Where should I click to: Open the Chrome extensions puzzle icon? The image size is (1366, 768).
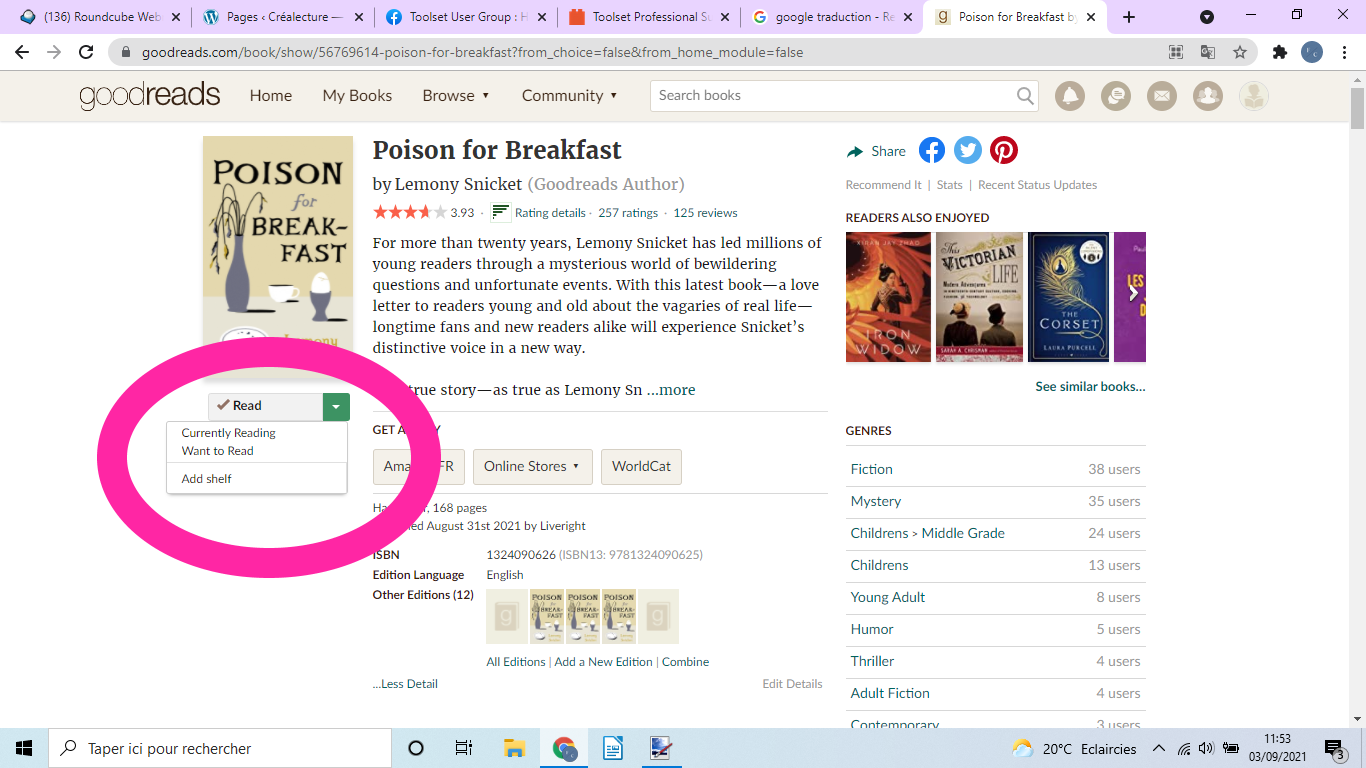1280,52
